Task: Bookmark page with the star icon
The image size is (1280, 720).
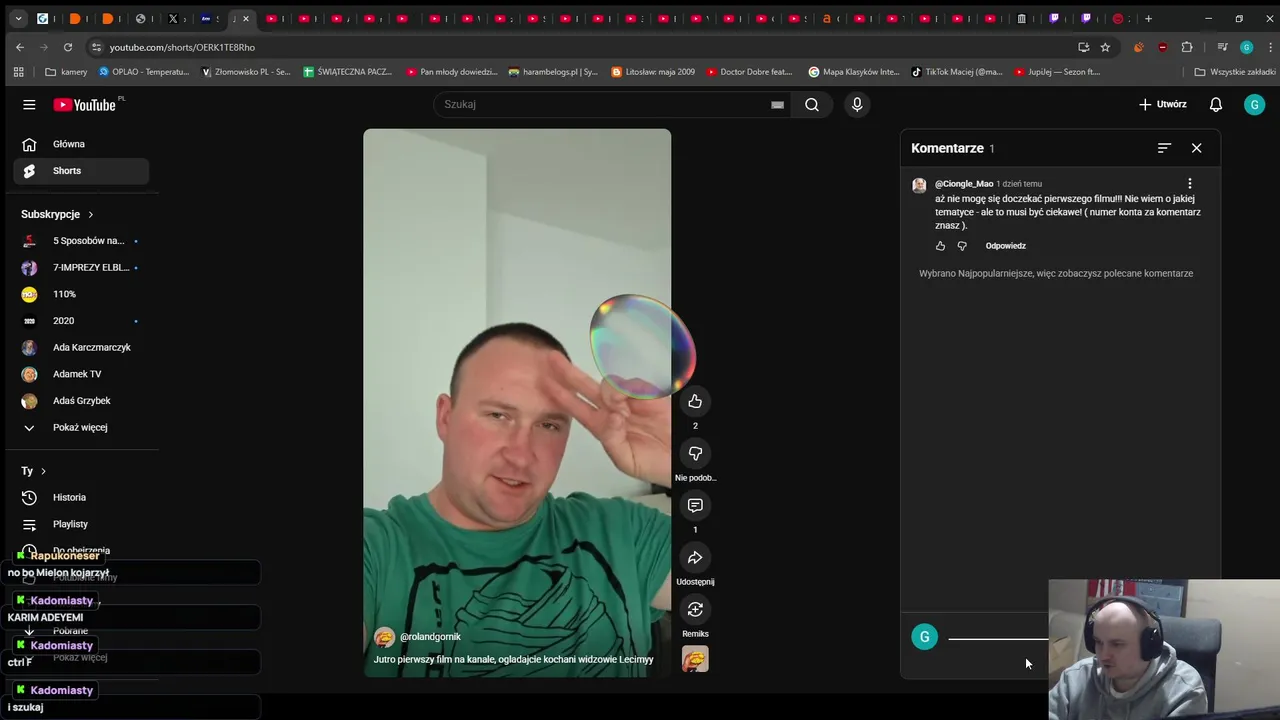Action: coord(1105,47)
